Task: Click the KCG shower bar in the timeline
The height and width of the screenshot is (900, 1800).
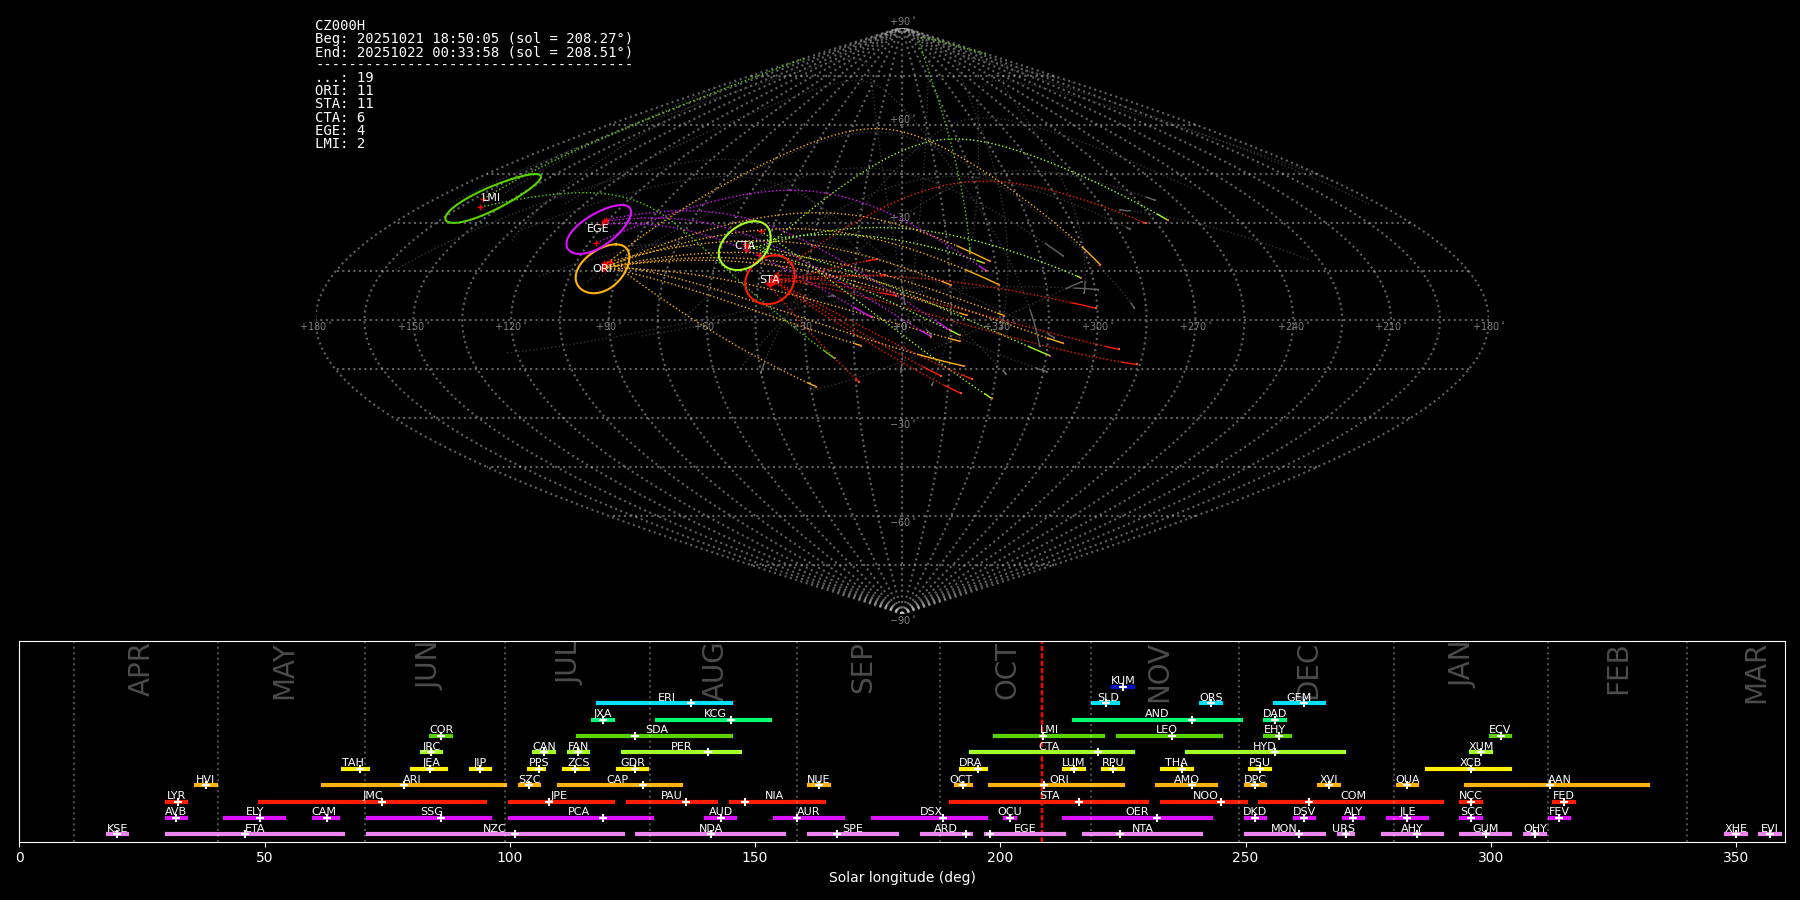Action: pyautogui.click(x=713, y=720)
